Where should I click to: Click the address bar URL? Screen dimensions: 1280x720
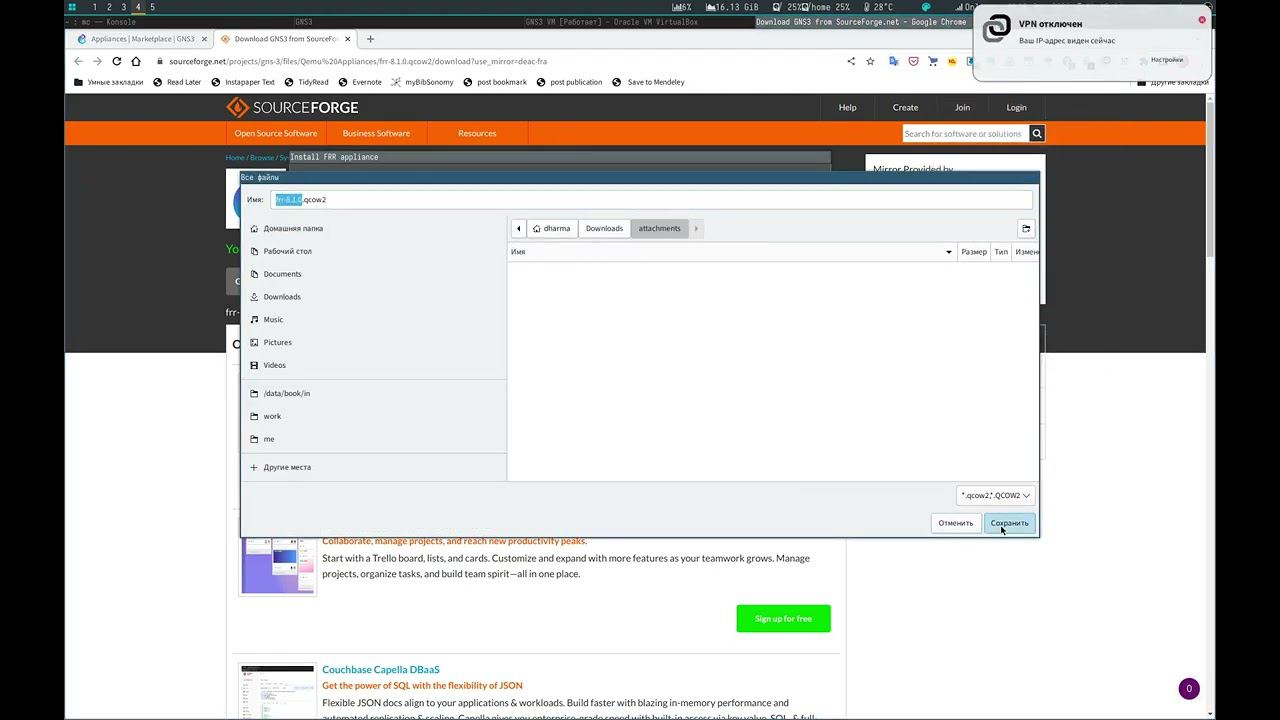(358, 61)
